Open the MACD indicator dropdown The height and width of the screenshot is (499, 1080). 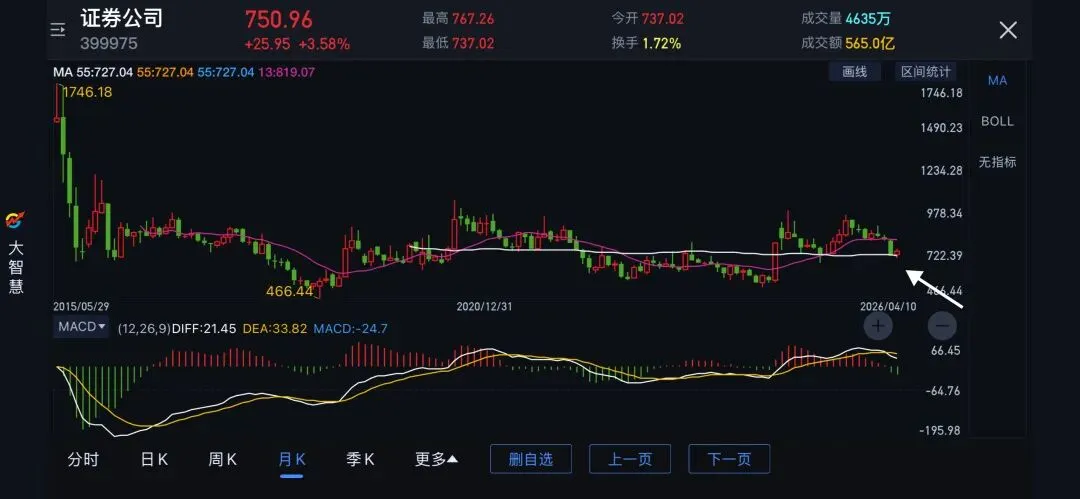[81, 327]
